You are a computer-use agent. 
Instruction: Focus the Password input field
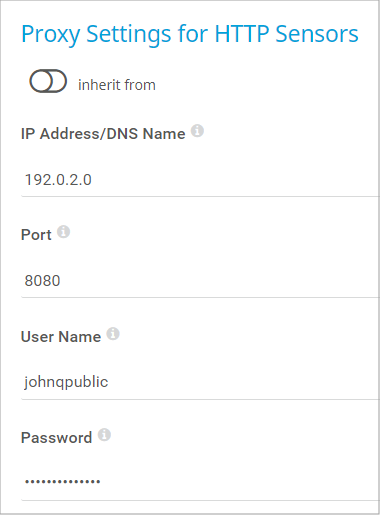(x=200, y=482)
